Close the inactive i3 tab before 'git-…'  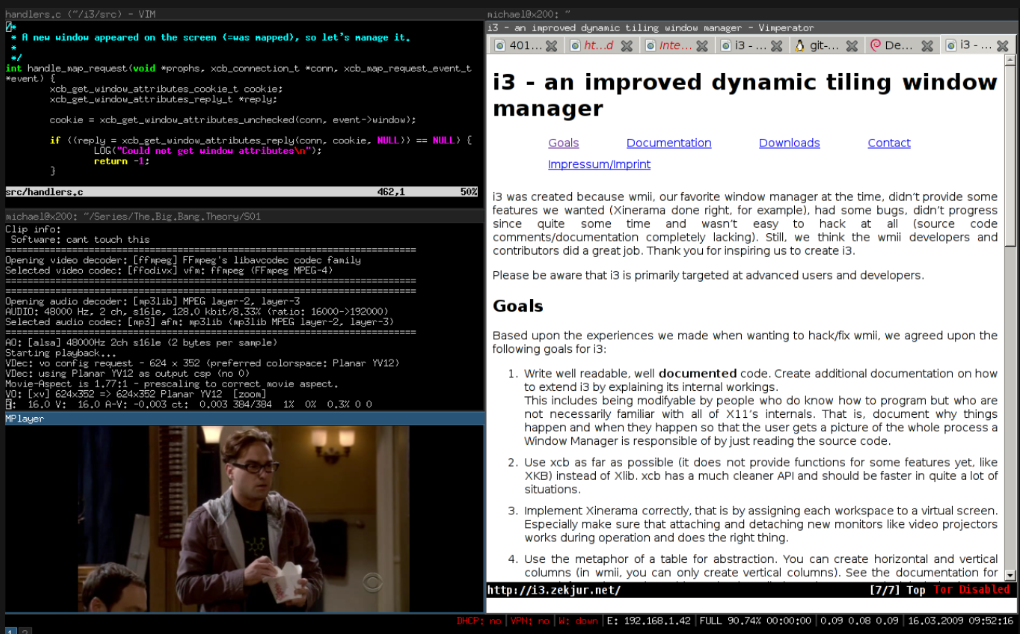[x=777, y=46]
